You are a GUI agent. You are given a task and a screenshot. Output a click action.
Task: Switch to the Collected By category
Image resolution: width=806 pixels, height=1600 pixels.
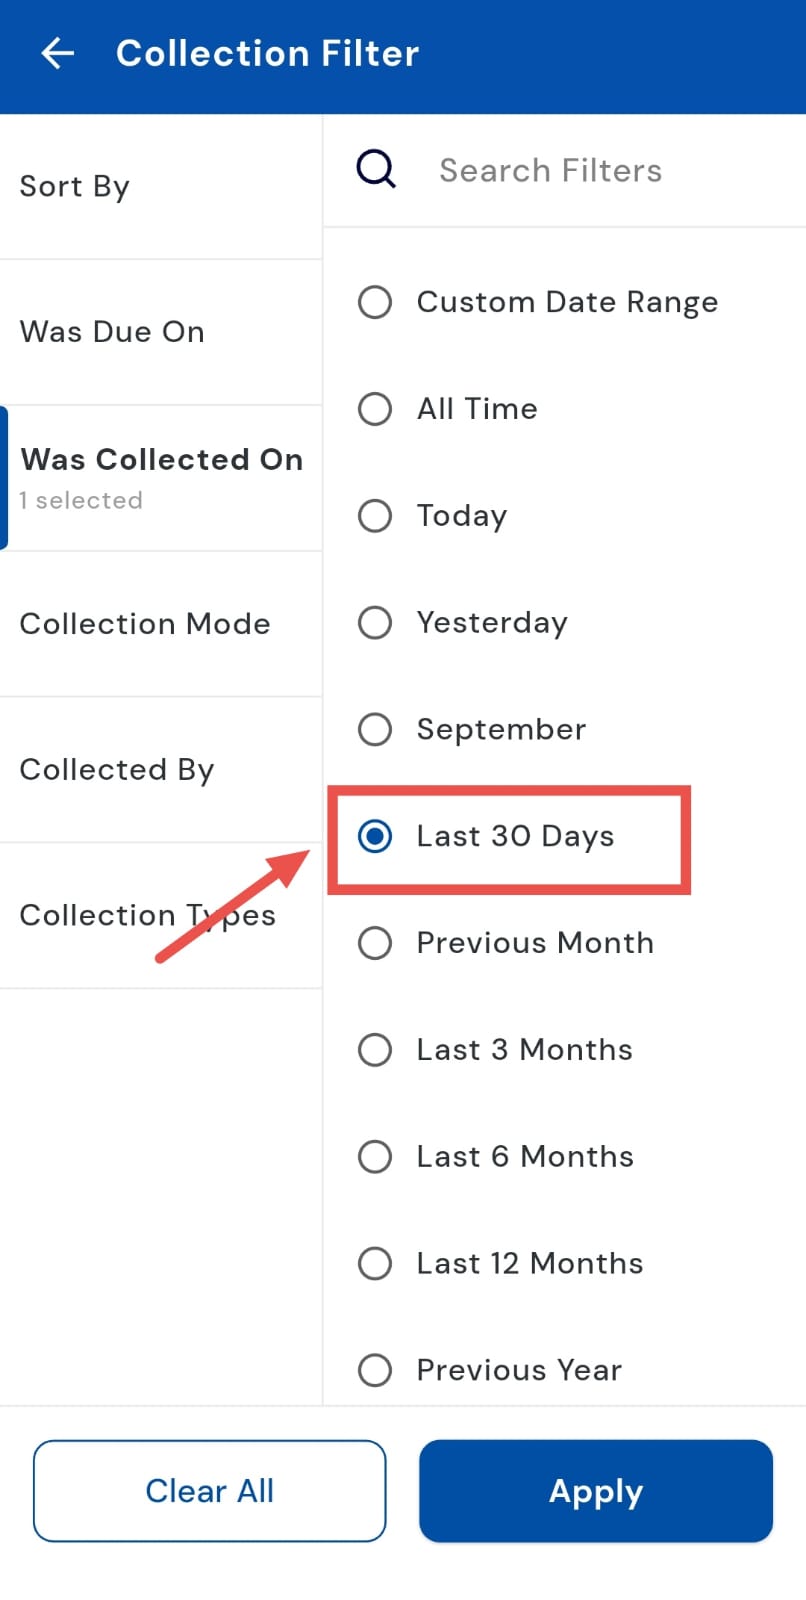pyautogui.click(x=160, y=770)
